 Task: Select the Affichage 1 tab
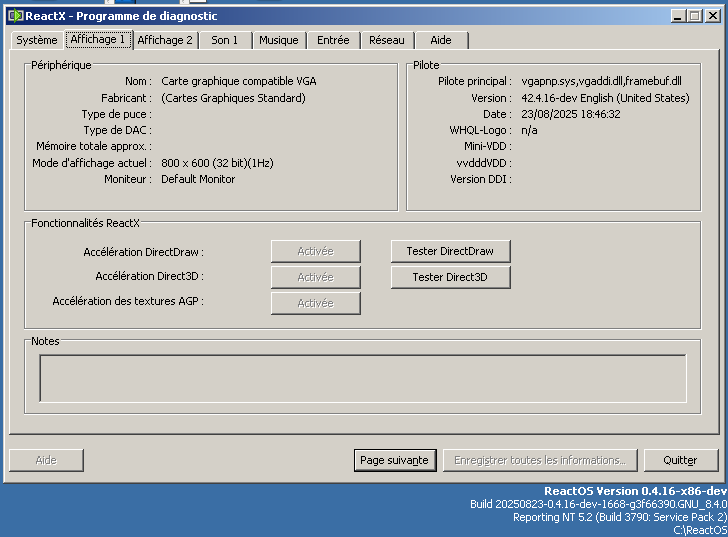click(98, 39)
